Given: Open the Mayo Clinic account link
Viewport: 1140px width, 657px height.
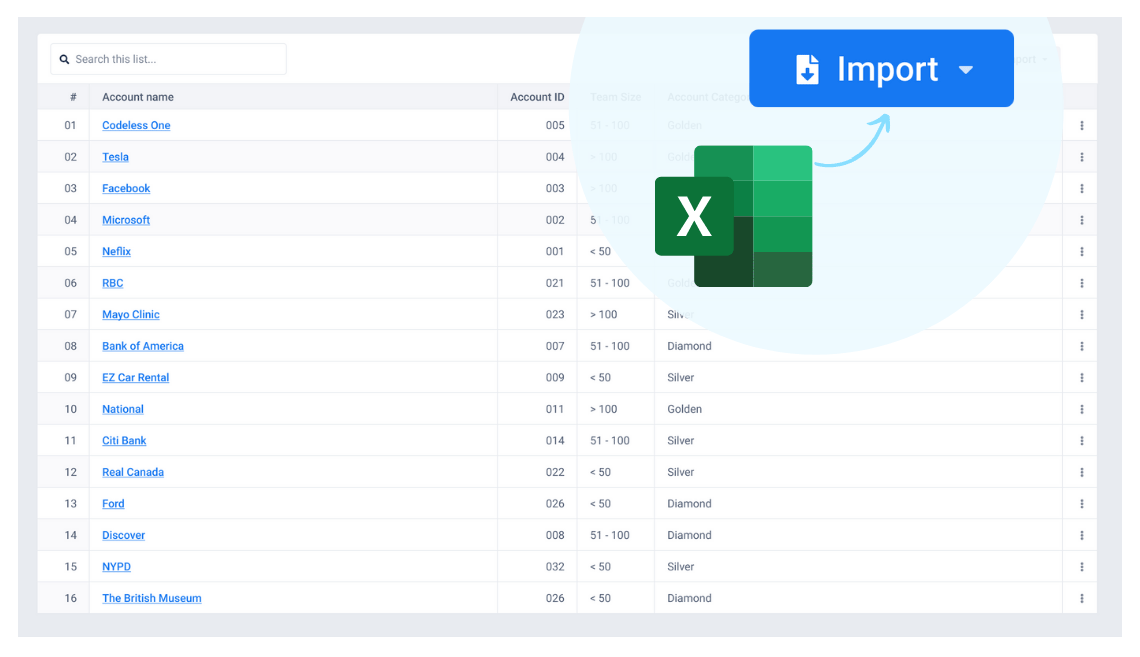Looking at the screenshot, I should [x=131, y=314].
